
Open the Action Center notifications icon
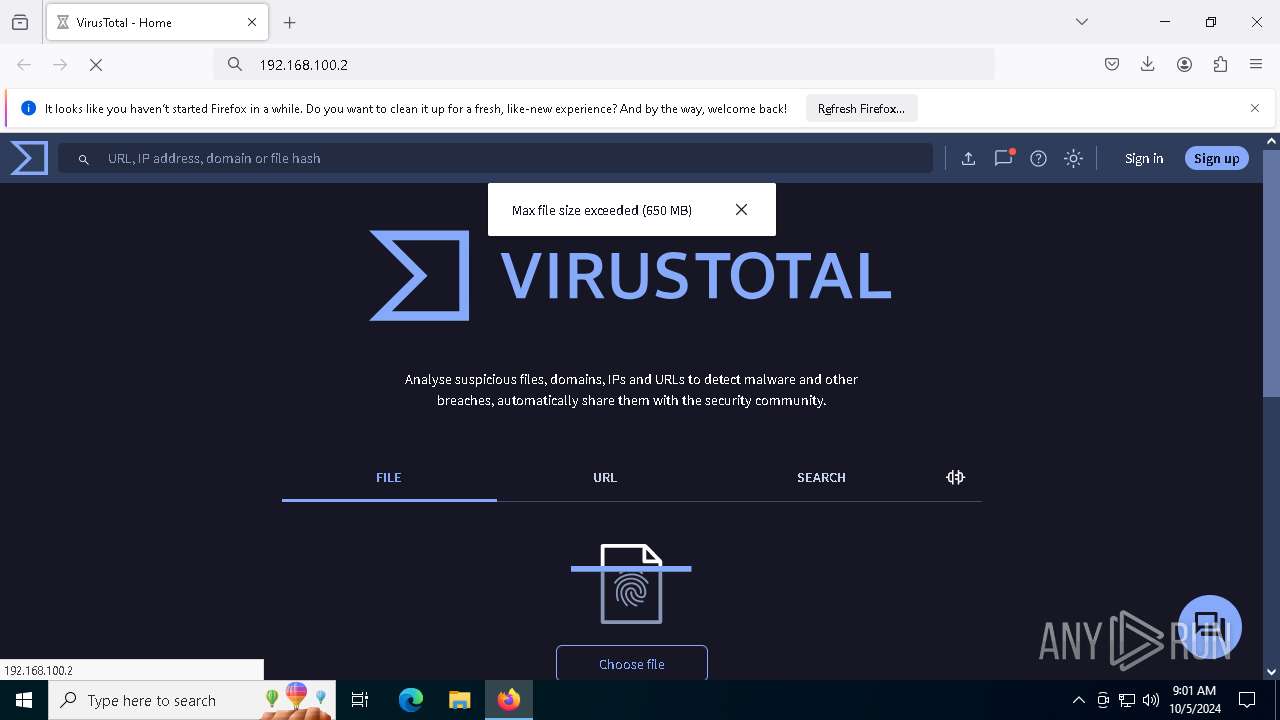pos(1247,700)
